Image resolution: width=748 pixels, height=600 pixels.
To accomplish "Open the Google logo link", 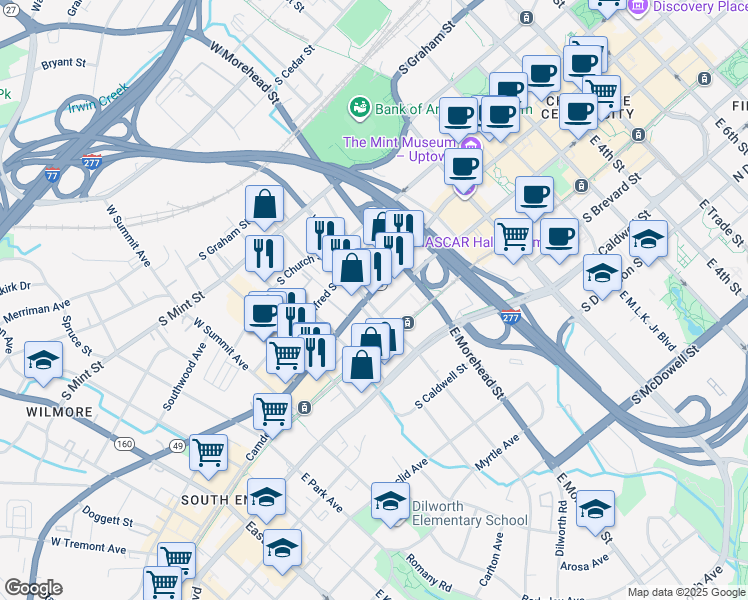I will coord(33,587).
